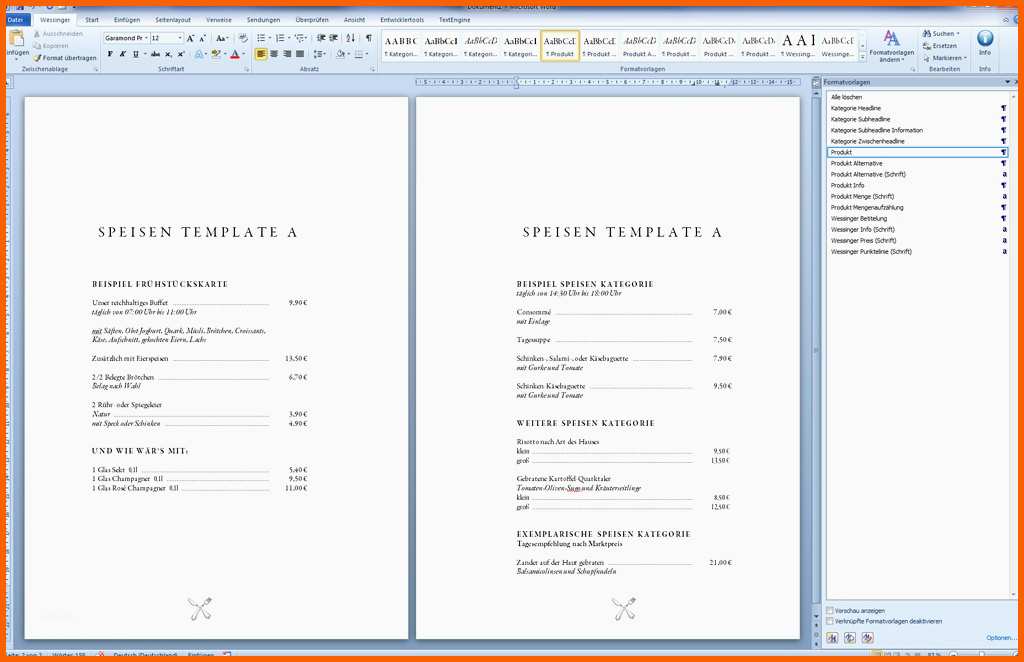Apply bold formatting
1024x662 pixels.
coord(108,54)
